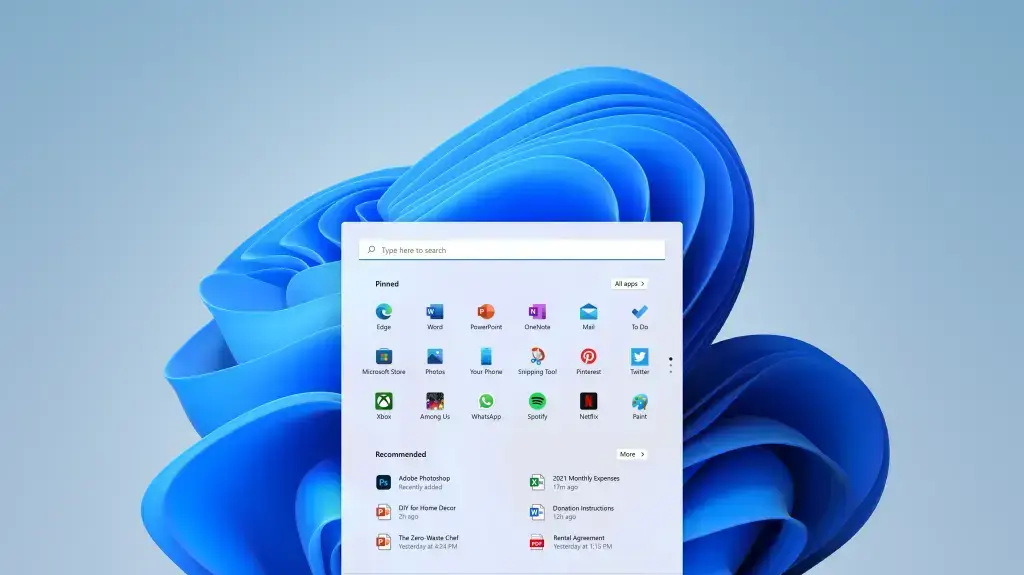Open PowerPoint pinned app
Screen dimensions: 1024x575
click(486, 316)
